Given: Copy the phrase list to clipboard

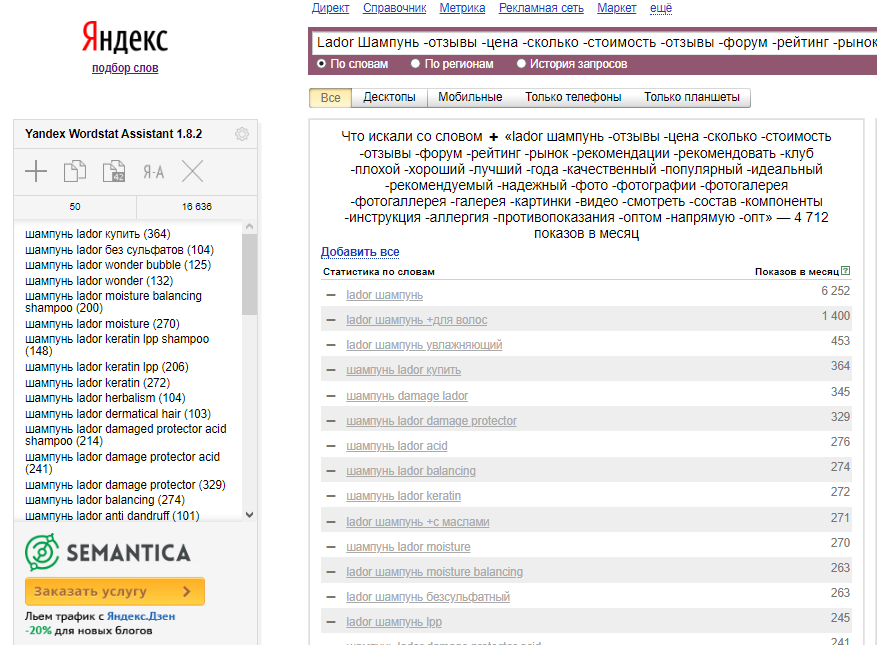Looking at the screenshot, I should tap(75, 172).
